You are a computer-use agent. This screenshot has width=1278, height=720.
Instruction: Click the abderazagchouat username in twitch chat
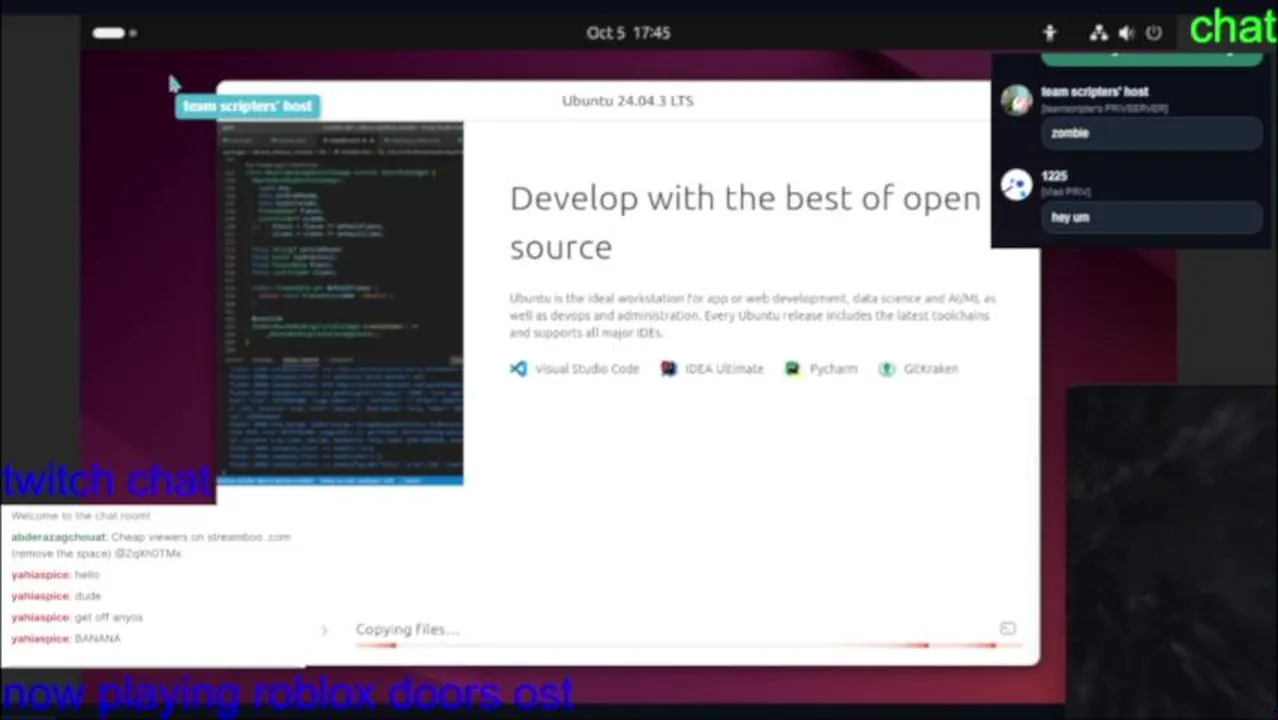58,537
